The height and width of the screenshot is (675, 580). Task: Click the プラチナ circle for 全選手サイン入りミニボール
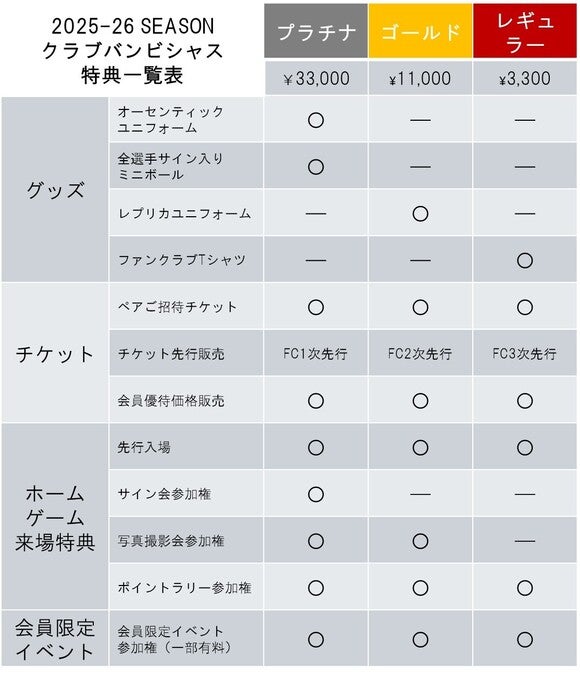(316, 167)
